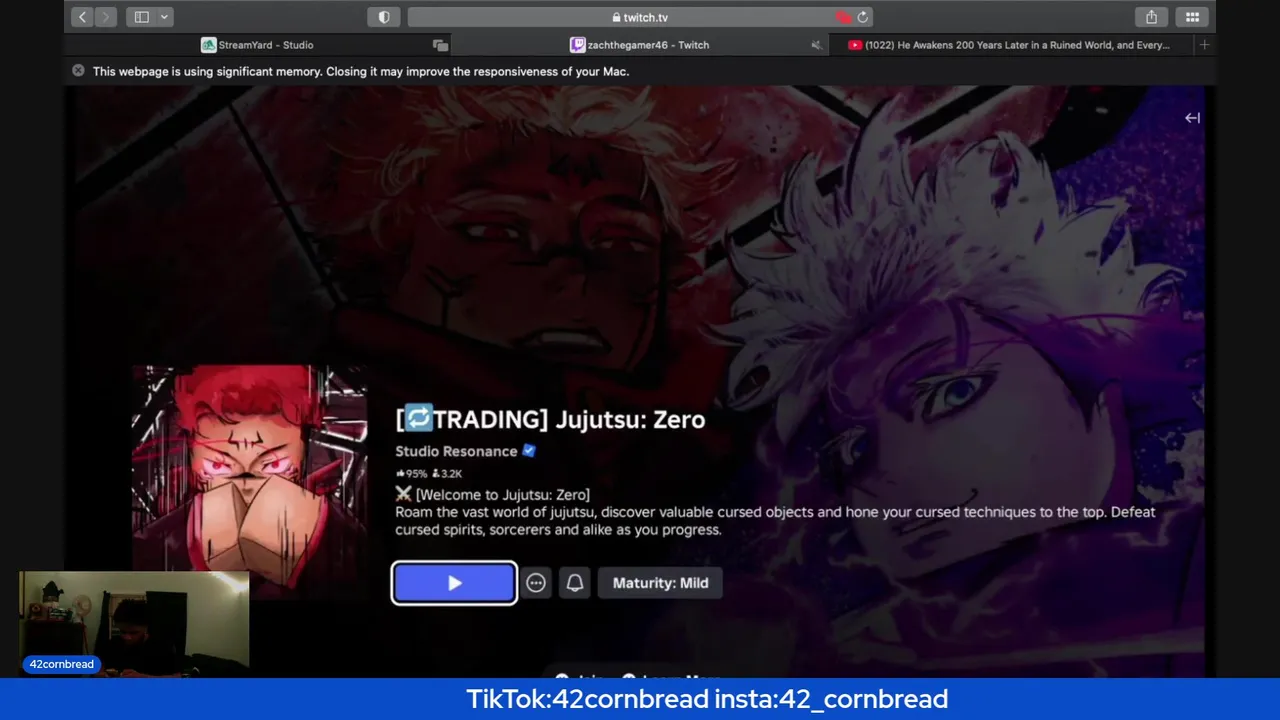Open the privacy shield report icon
The width and height of the screenshot is (1280, 720).
(384, 17)
